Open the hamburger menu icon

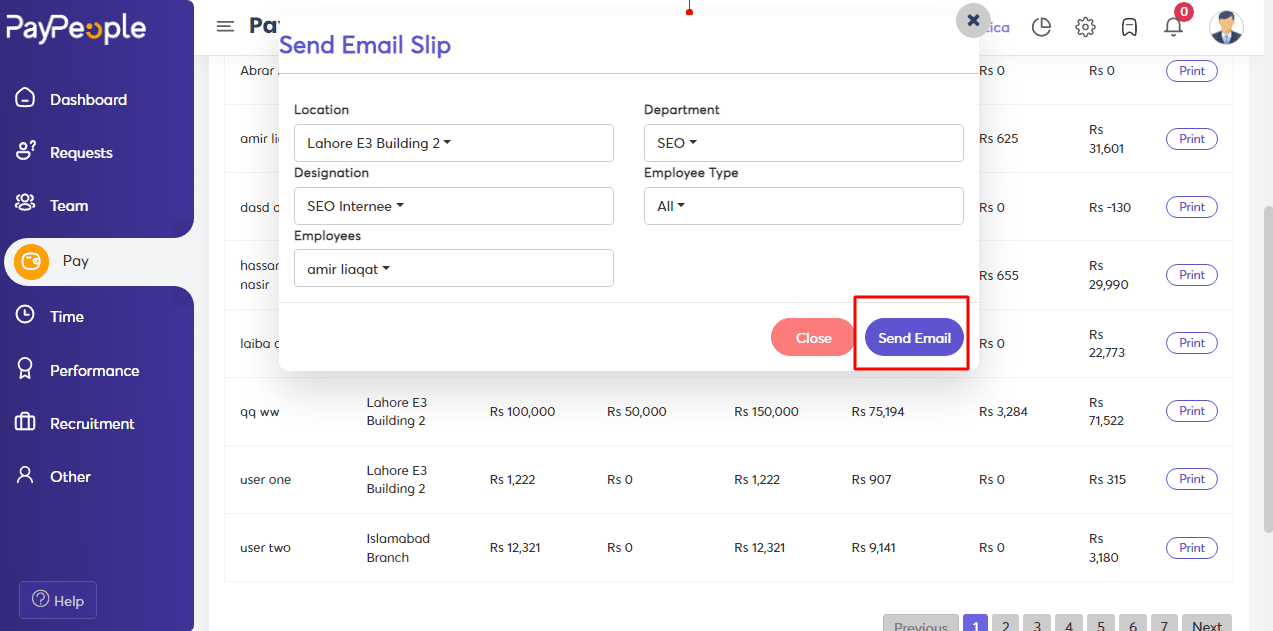pos(226,26)
